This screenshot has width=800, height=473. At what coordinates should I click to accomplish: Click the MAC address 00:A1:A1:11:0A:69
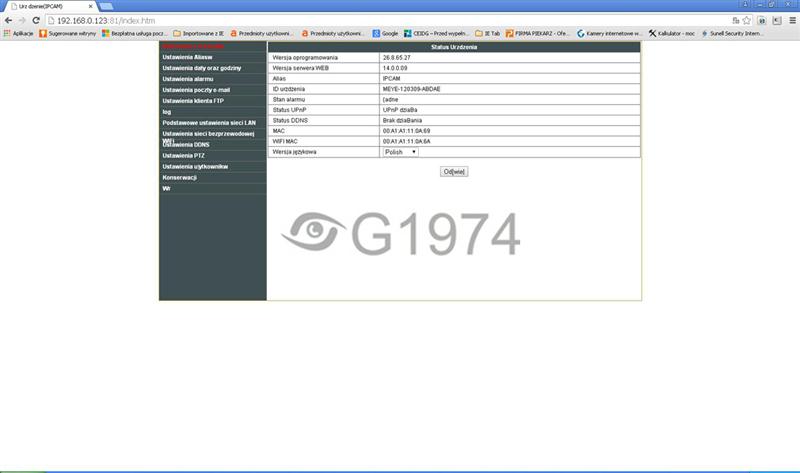406,131
